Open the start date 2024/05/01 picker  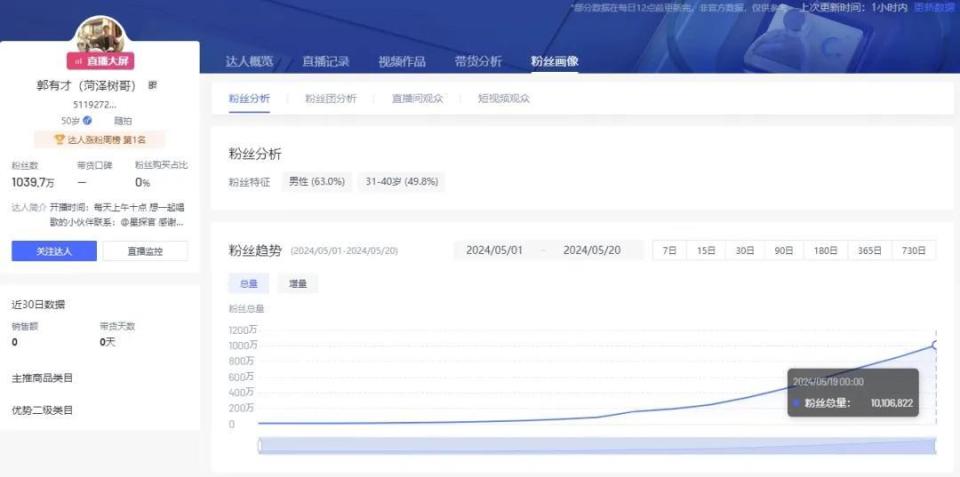click(x=495, y=250)
